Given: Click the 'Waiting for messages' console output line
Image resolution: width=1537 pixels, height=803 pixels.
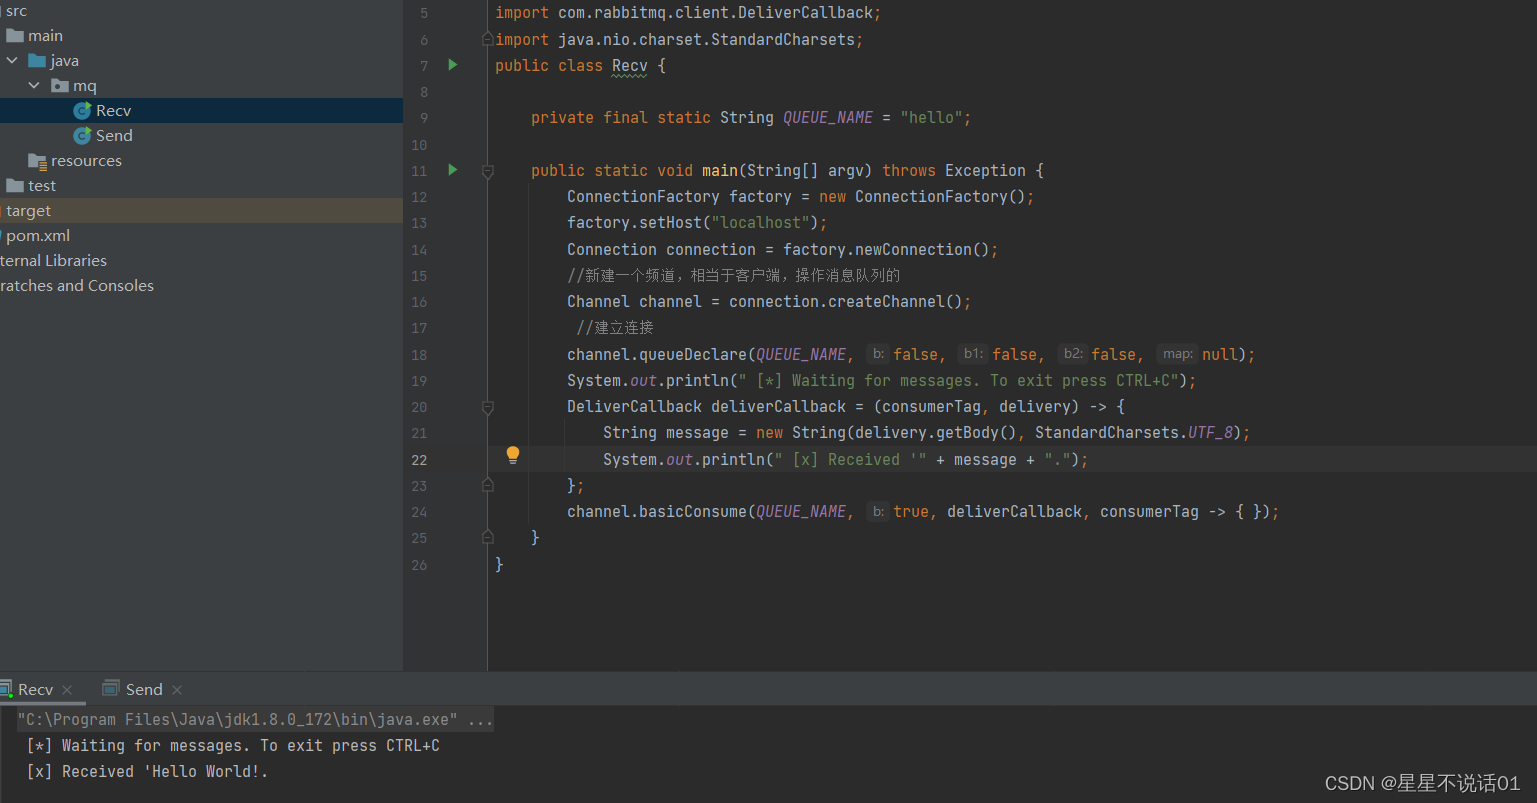Looking at the screenshot, I should pyautogui.click(x=233, y=746).
